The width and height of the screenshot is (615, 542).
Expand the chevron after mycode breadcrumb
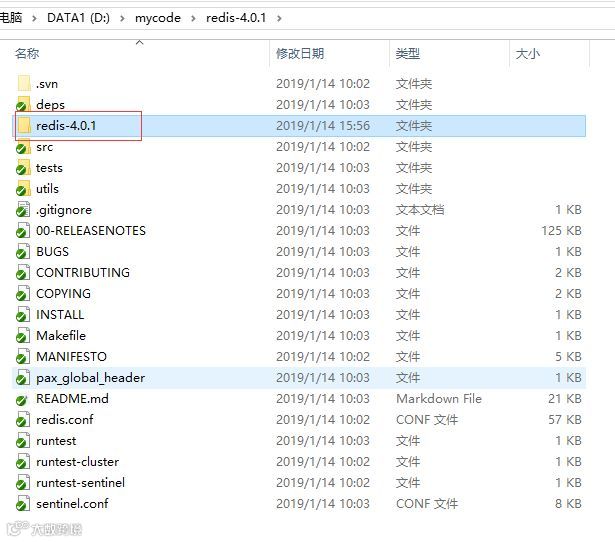[193, 18]
